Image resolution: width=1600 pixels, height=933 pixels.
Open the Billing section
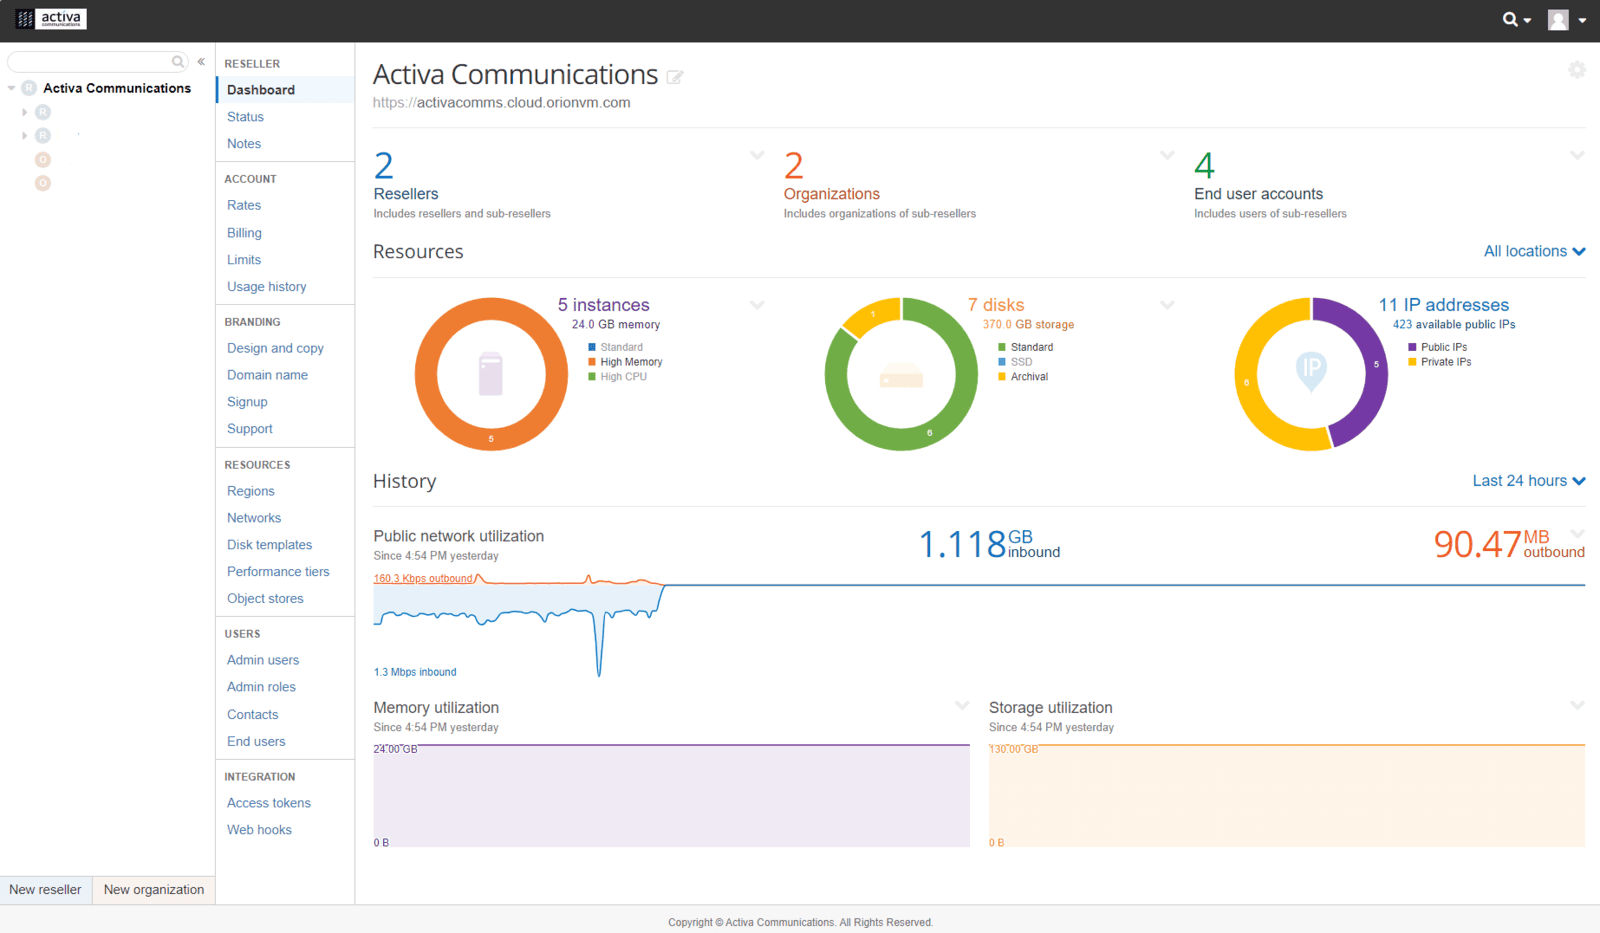(x=244, y=233)
